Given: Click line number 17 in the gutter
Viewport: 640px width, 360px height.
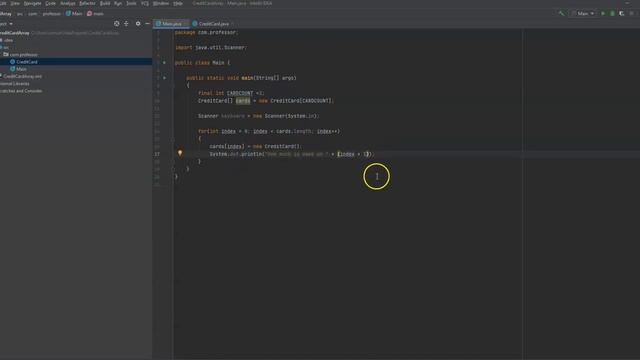Looking at the screenshot, I should pyautogui.click(x=157, y=154).
